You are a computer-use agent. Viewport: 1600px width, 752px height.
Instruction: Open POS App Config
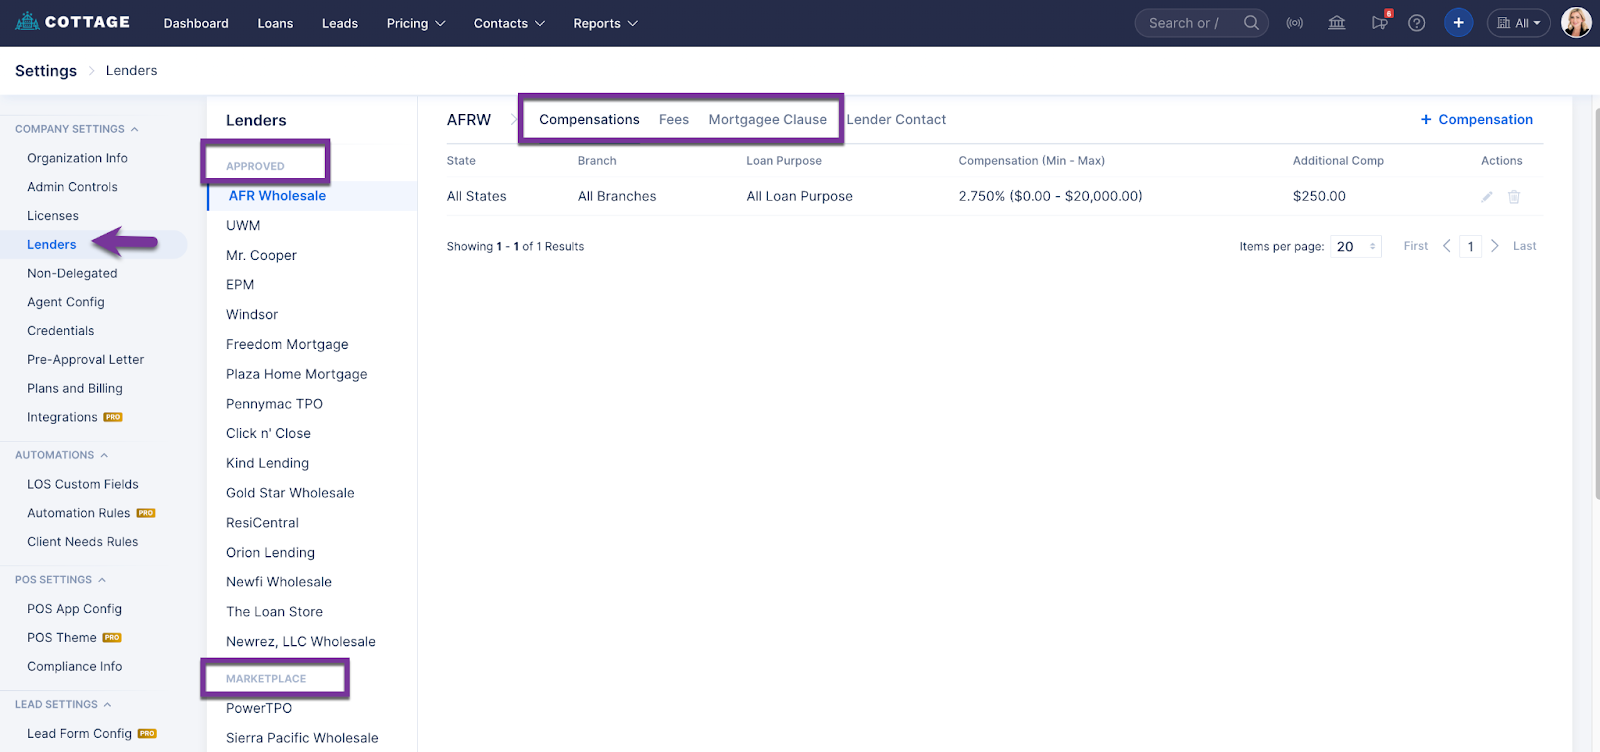tap(75, 609)
